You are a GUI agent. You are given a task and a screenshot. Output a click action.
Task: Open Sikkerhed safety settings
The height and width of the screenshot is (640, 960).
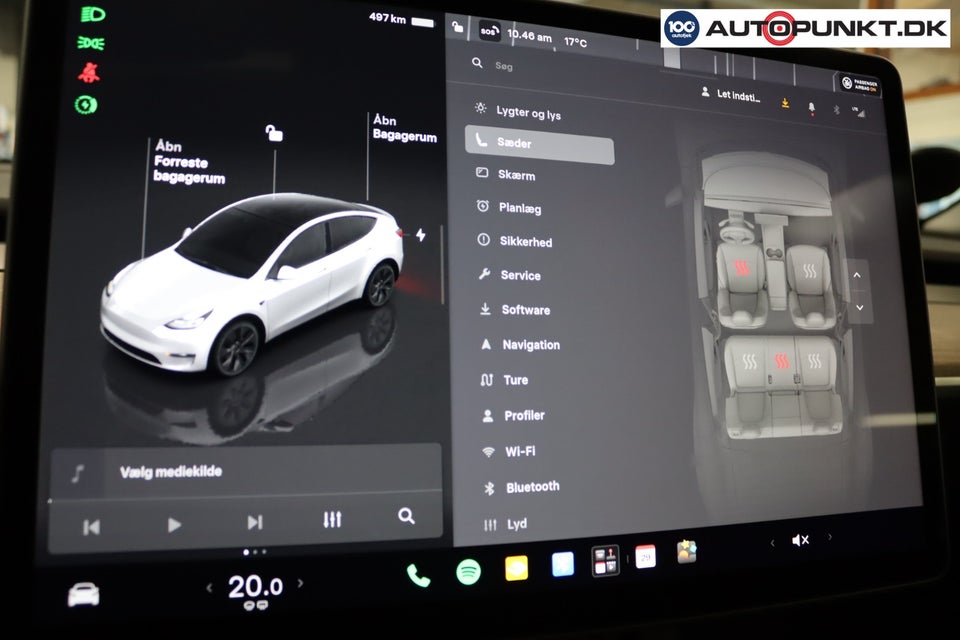pyautogui.click(x=525, y=241)
